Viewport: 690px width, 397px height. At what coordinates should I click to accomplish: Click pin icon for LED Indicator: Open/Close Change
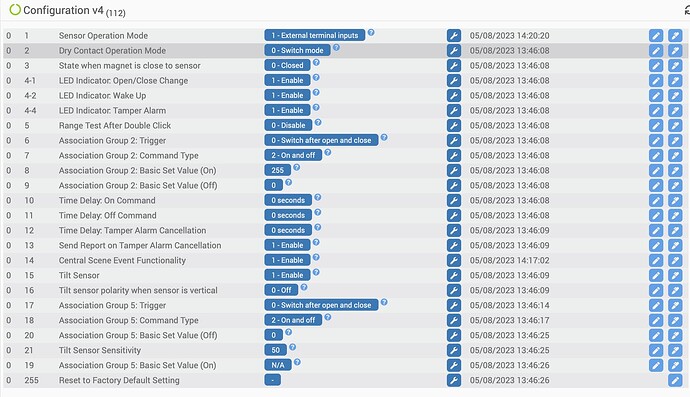click(x=675, y=81)
